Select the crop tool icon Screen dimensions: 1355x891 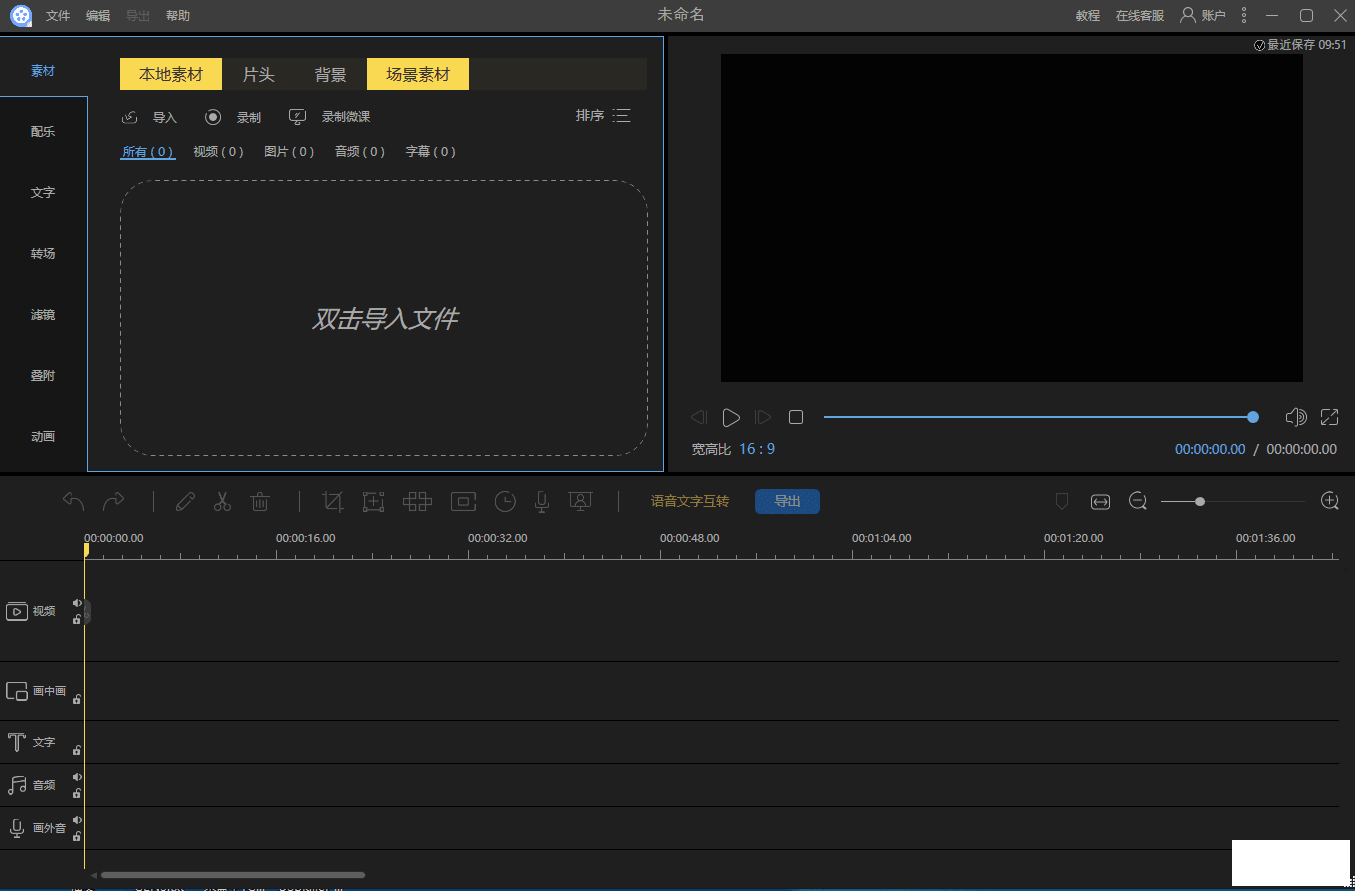pyautogui.click(x=333, y=501)
